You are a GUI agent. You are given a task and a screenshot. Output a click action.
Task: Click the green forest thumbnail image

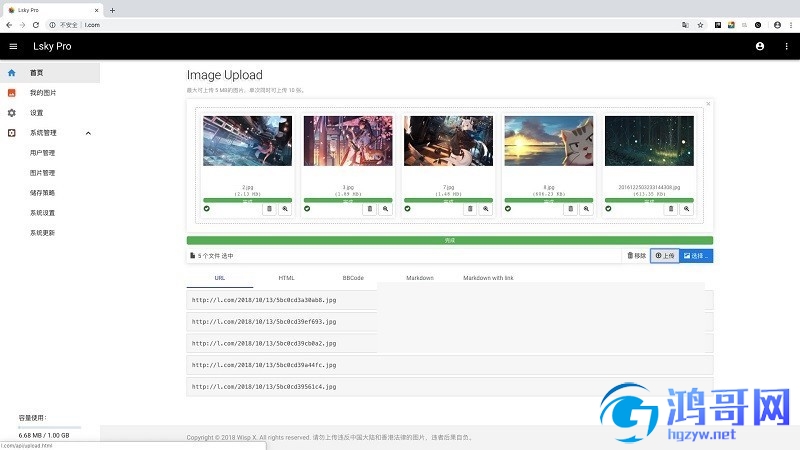(x=649, y=141)
